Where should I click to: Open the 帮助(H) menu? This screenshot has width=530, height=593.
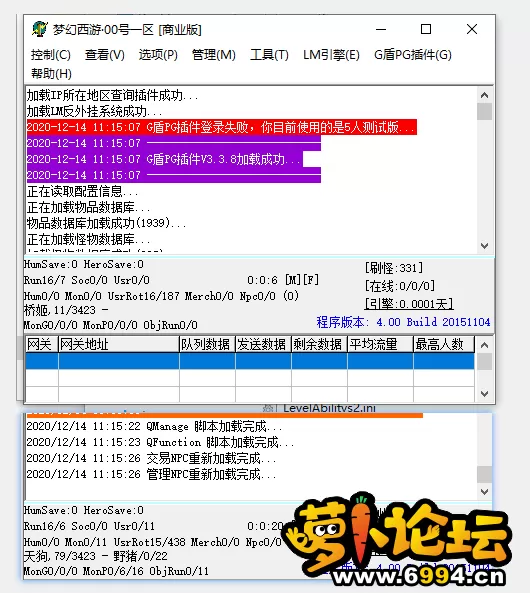(x=51, y=73)
